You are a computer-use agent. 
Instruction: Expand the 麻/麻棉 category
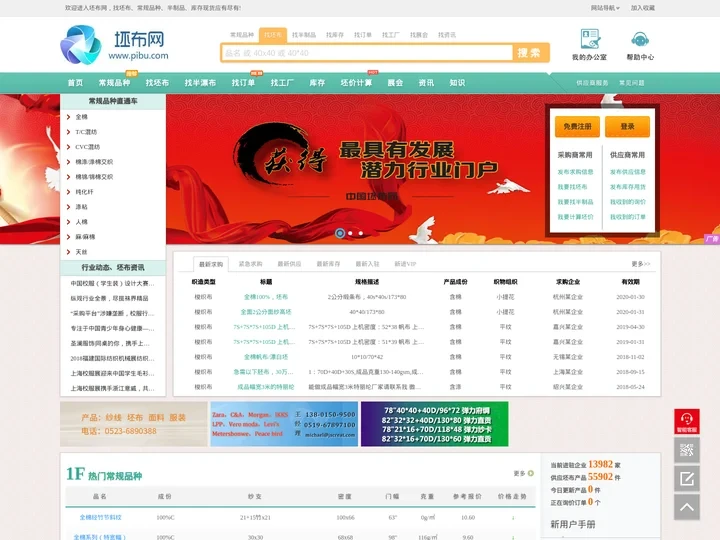point(85,237)
